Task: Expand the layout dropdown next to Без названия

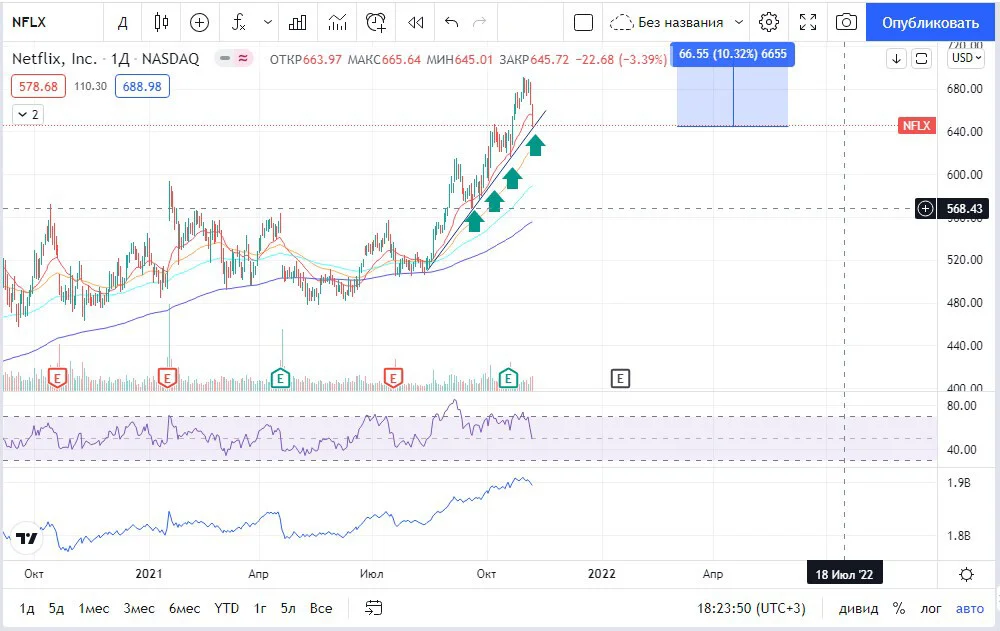Action: [739, 23]
